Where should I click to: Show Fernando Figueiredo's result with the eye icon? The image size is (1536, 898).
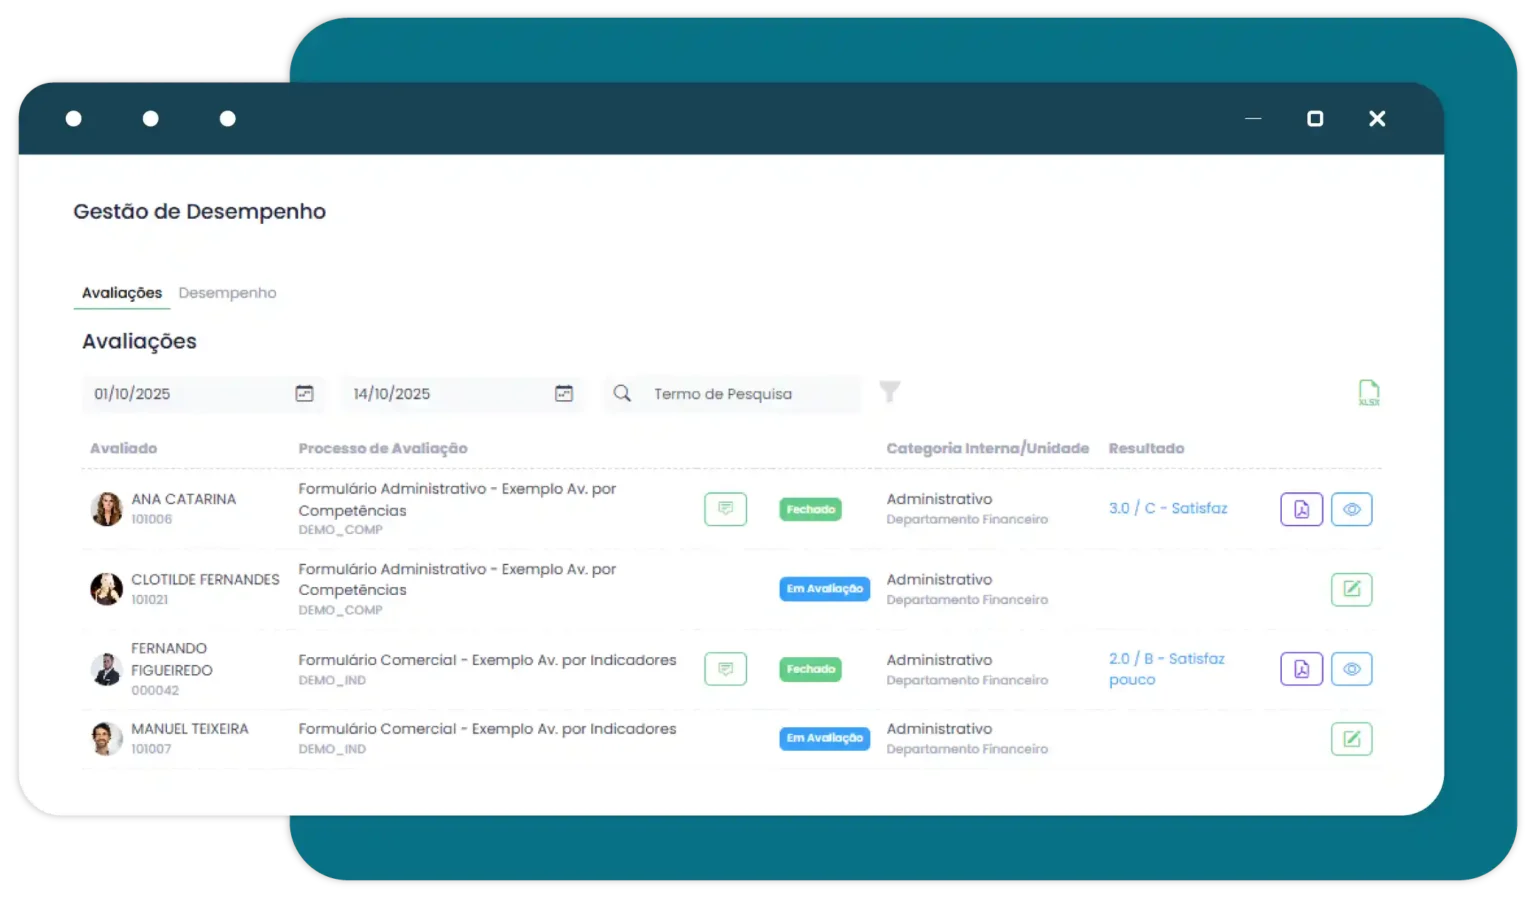coord(1352,669)
